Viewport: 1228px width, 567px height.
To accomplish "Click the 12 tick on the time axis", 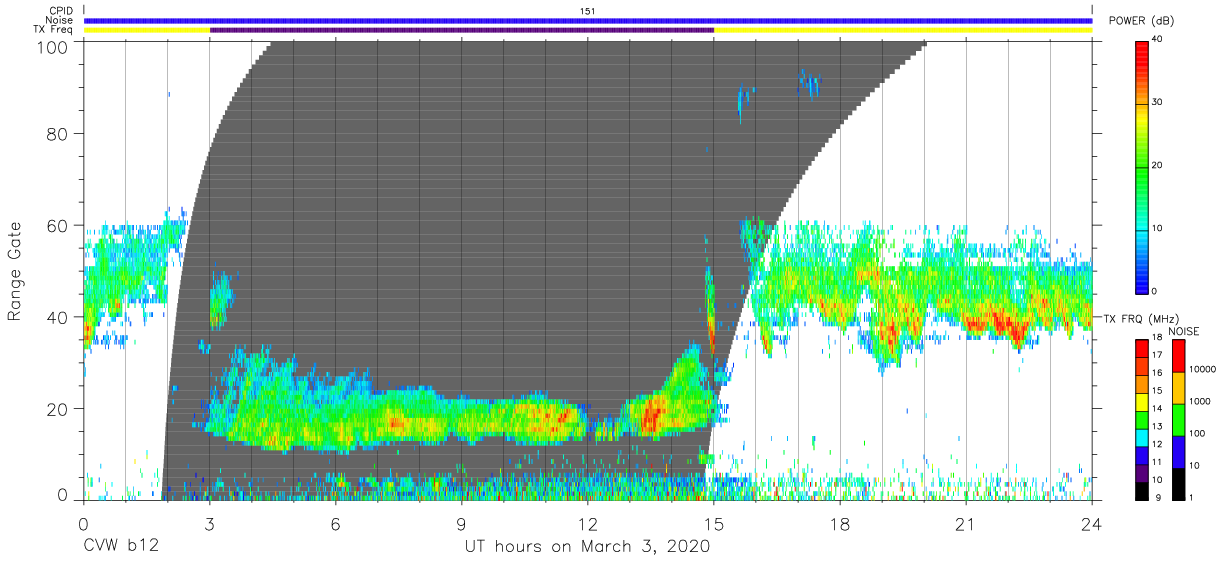I will click(588, 524).
